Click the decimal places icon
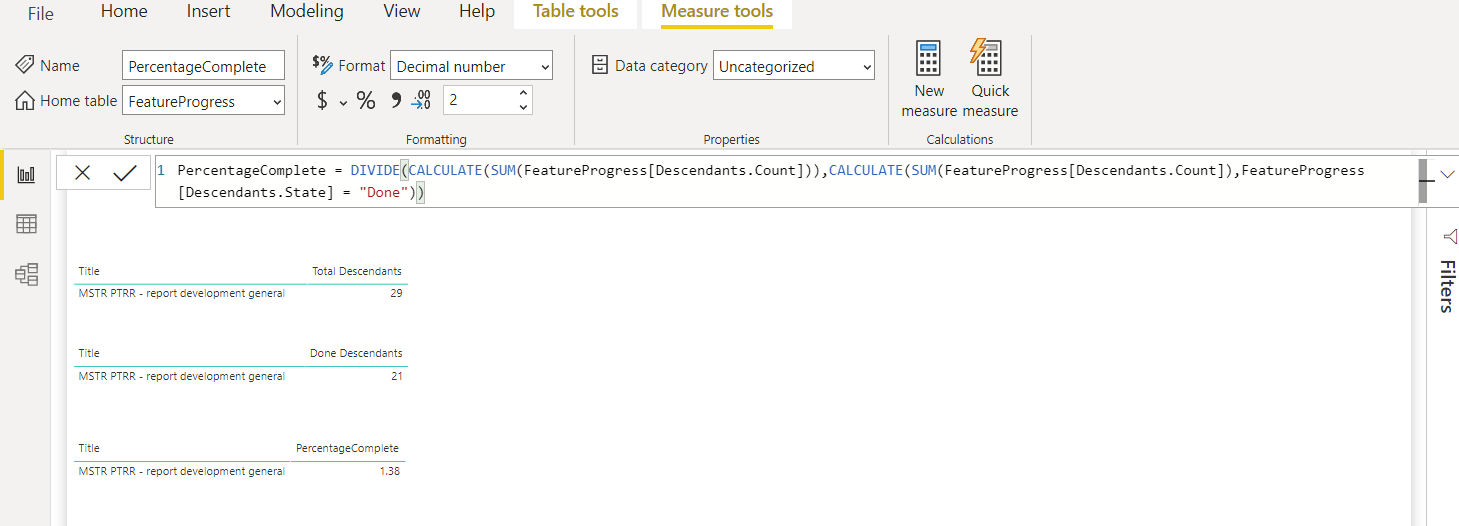Screen dimensions: 1459x526 pos(422,99)
